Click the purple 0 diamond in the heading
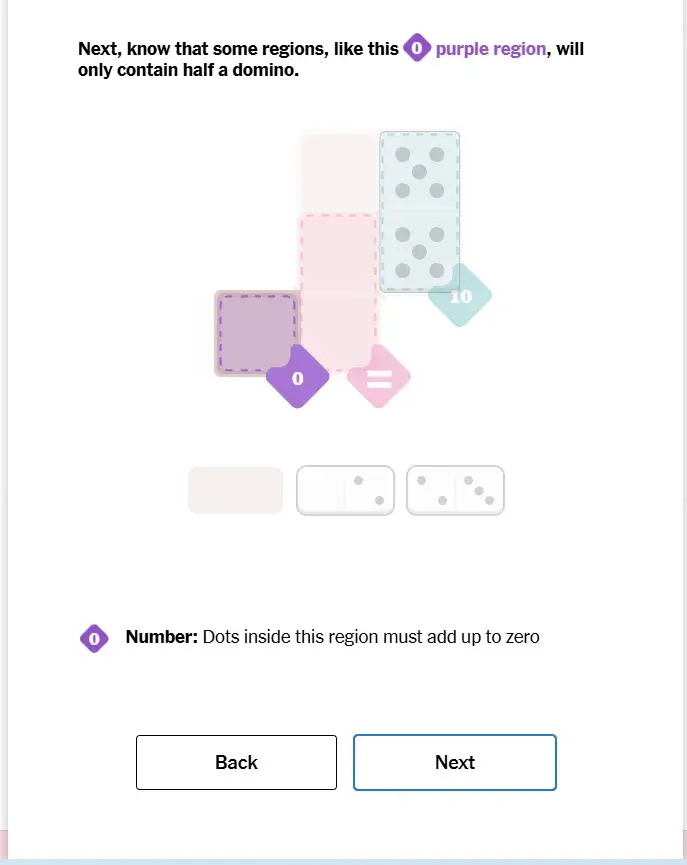This screenshot has height=865, width=687. tap(417, 48)
